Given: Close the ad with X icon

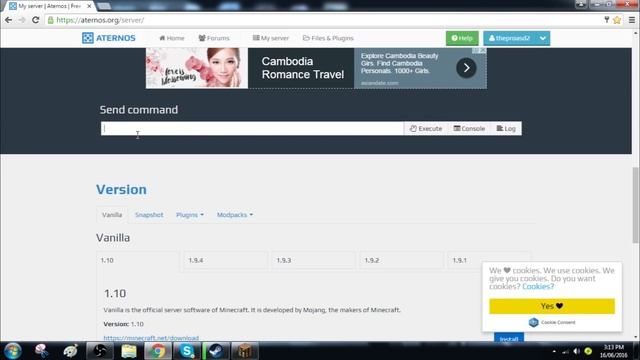Looking at the screenshot, I should tap(482, 51).
